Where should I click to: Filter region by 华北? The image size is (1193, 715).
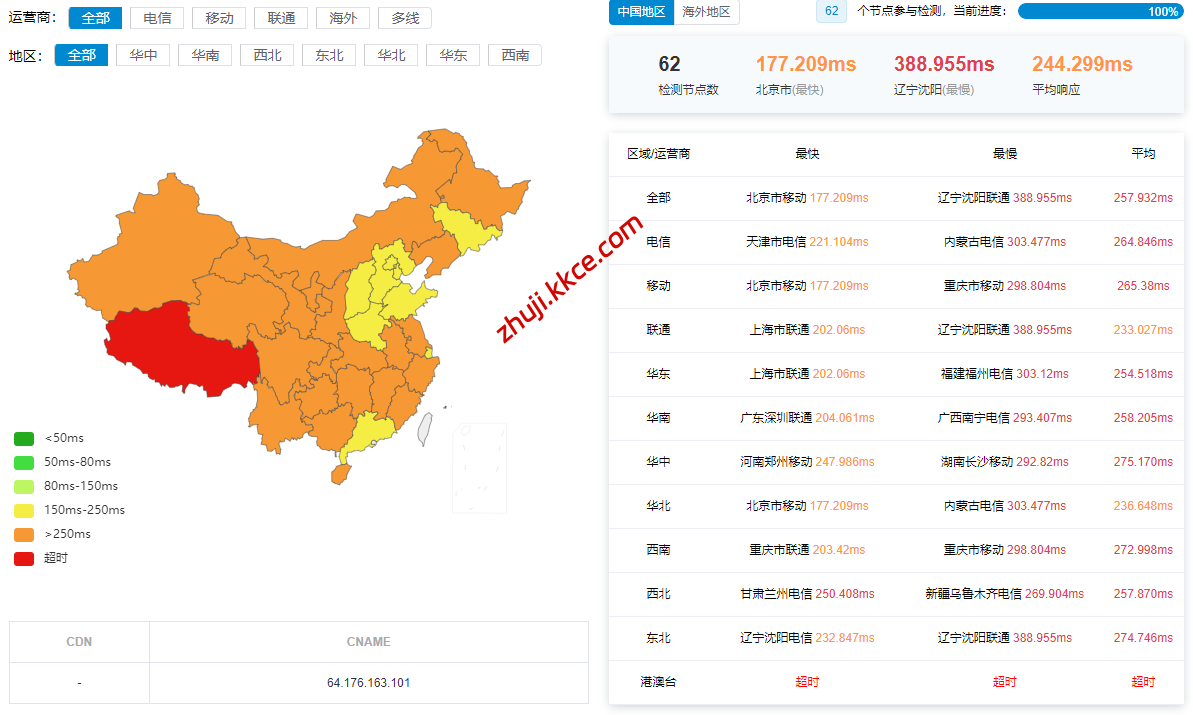(x=391, y=55)
